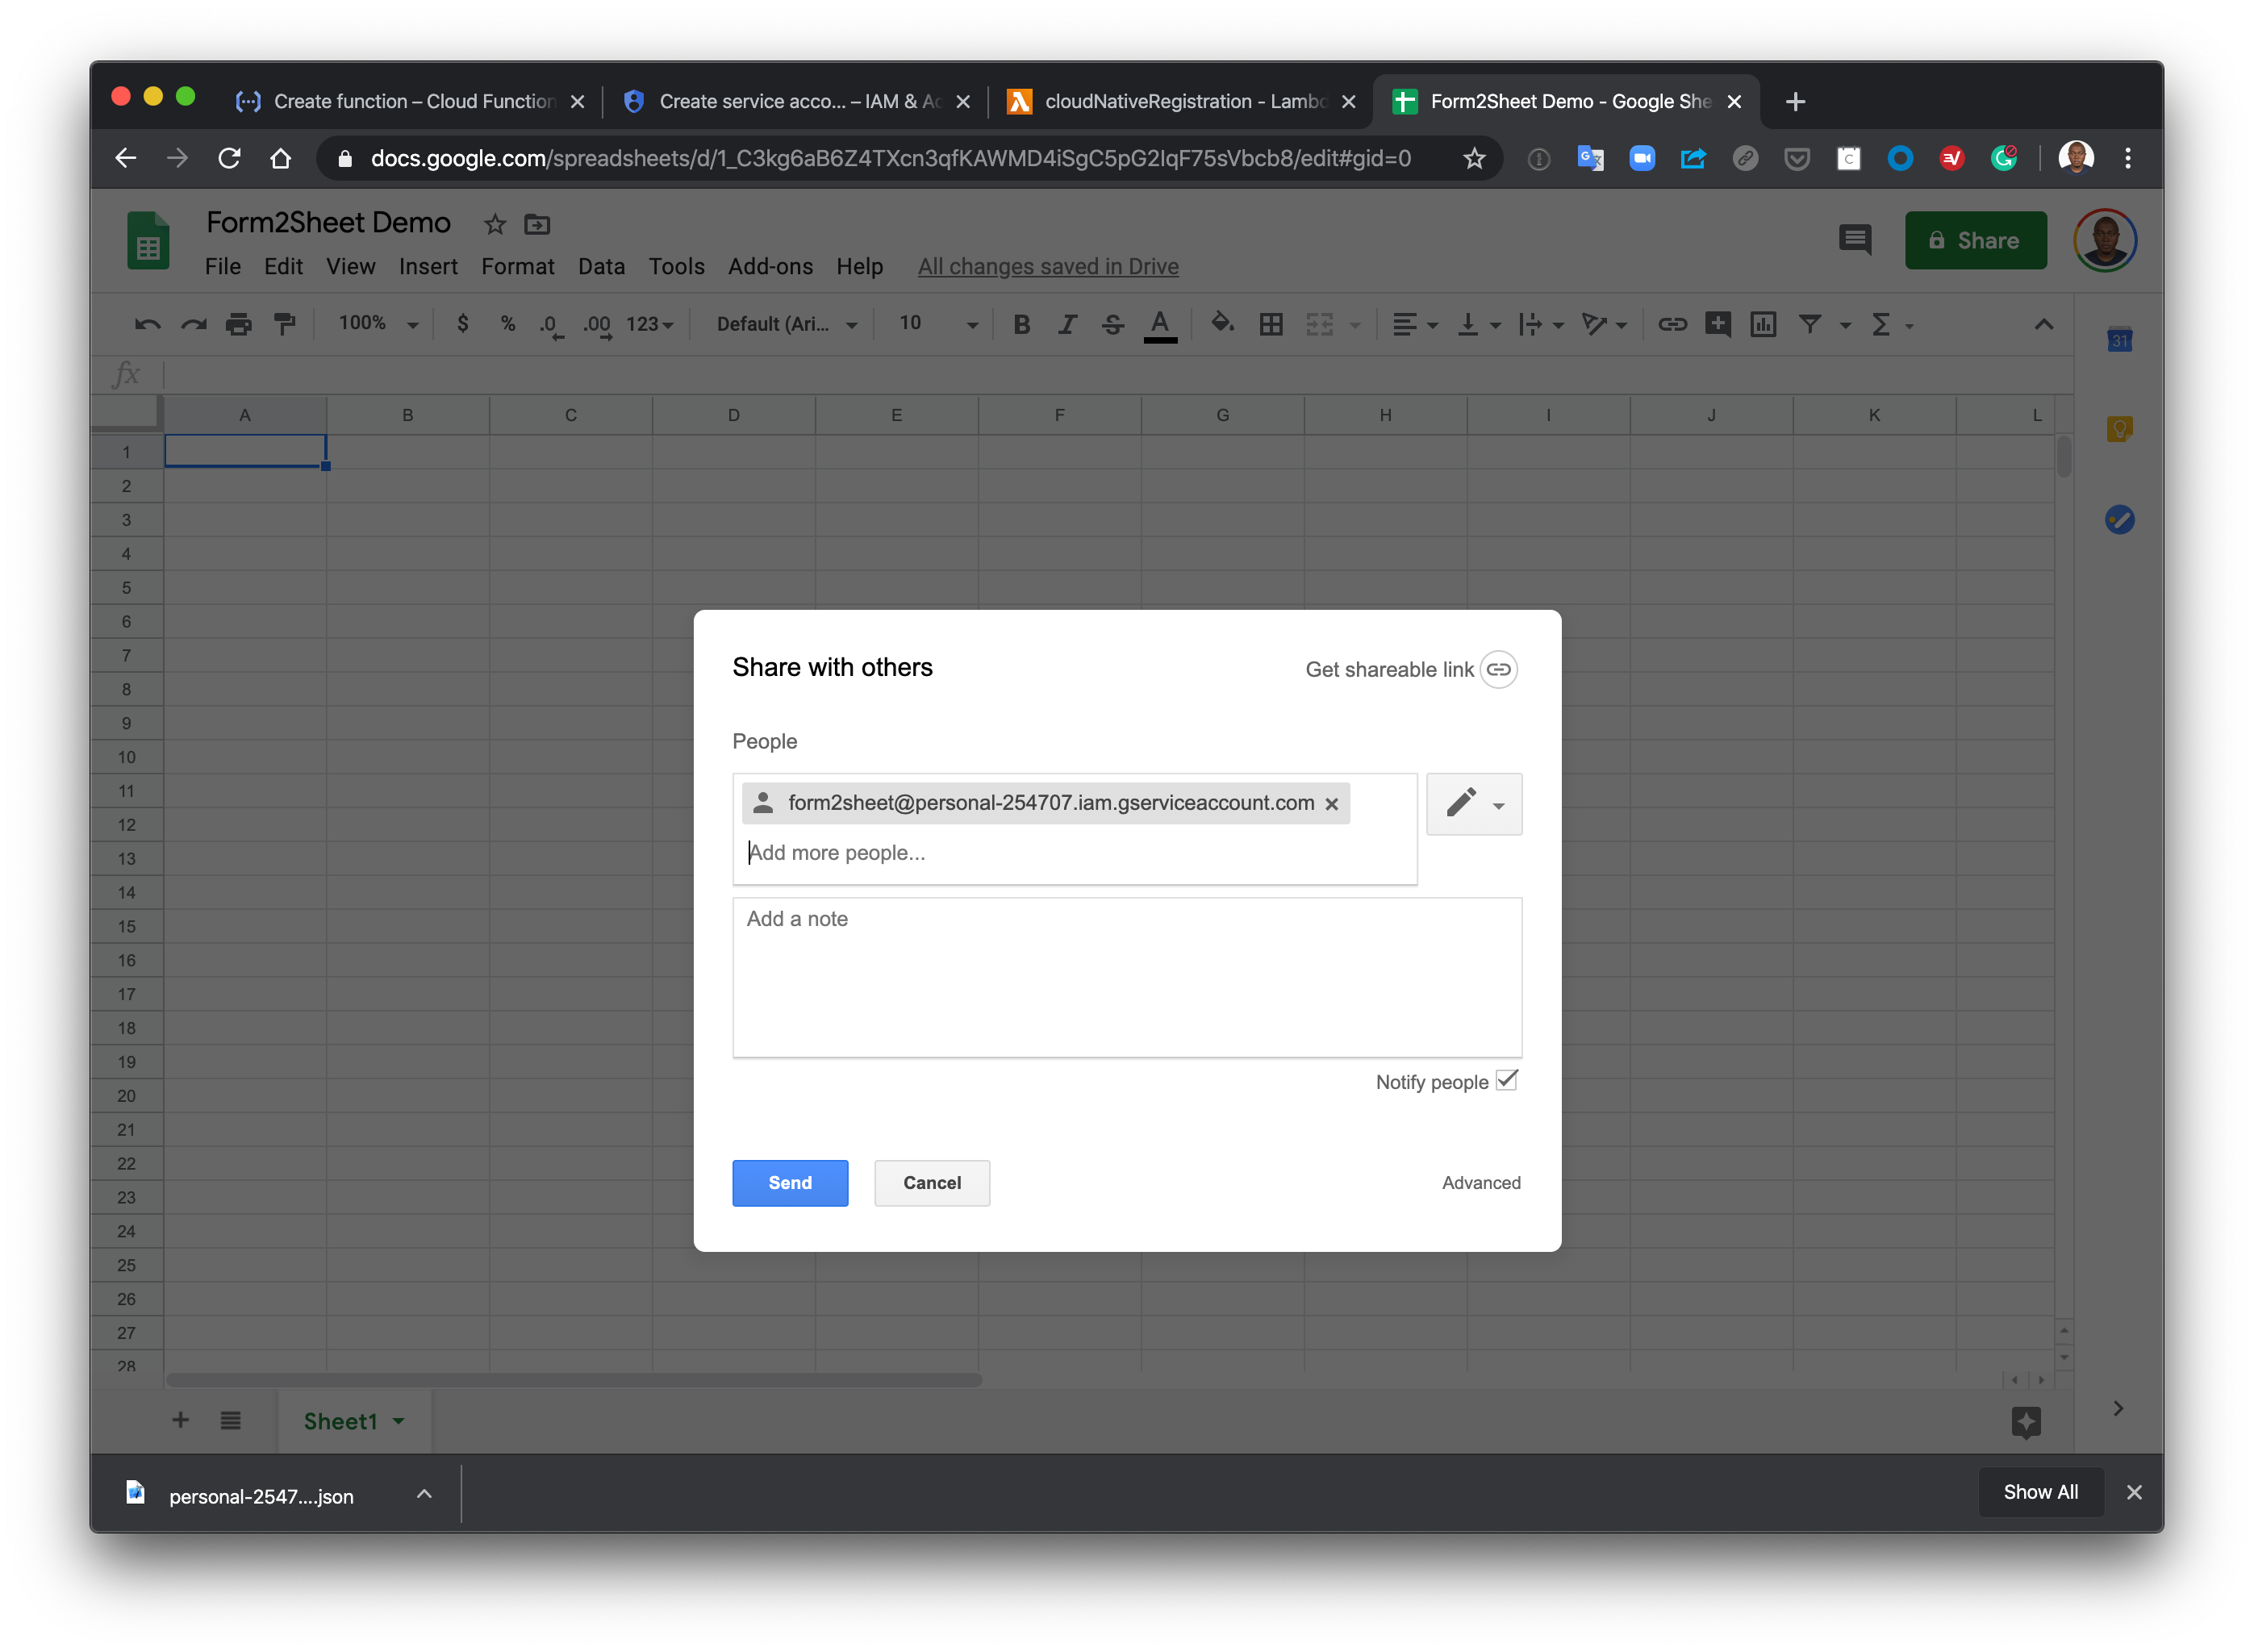Image resolution: width=2254 pixels, height=1652 pixels.
Task: Select the Paint format tool
Action: (x=285, y=324)
